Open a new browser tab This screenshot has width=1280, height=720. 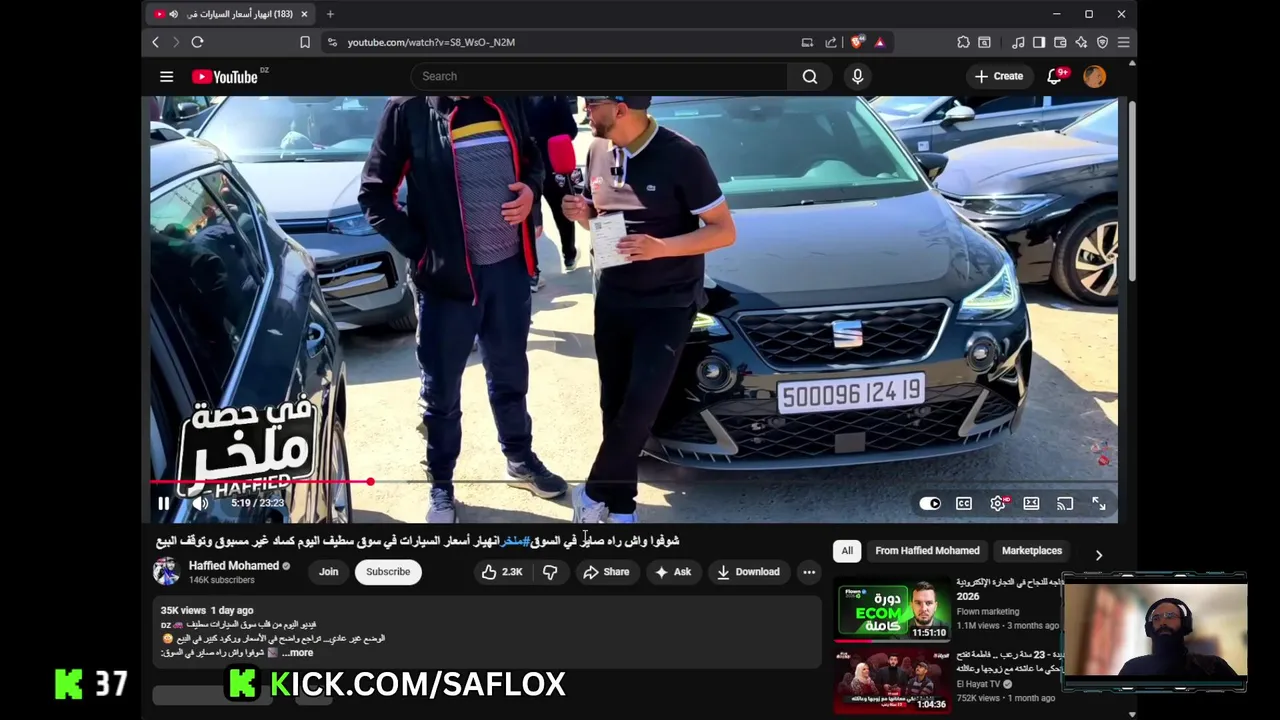[x=330, y=14]
